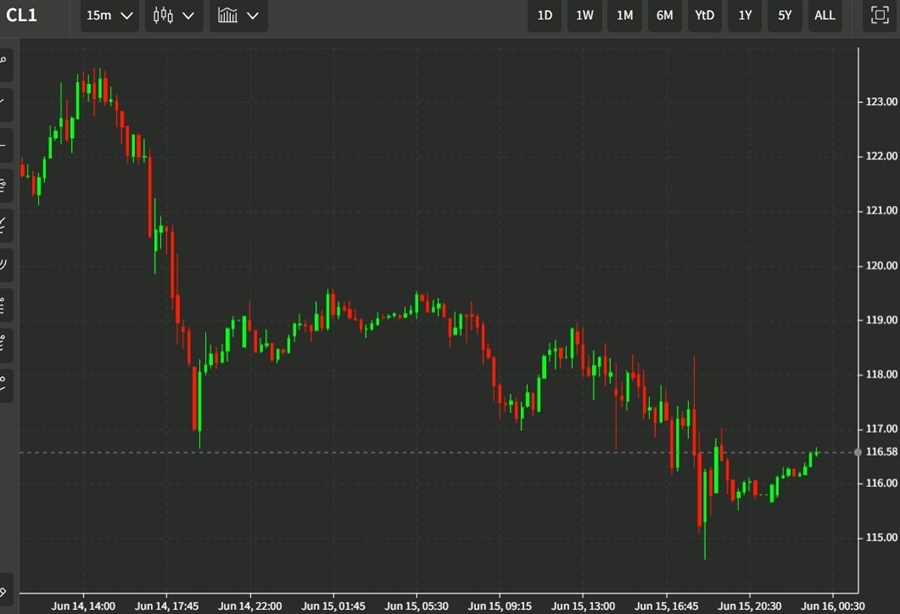Image resolution: width=900 pixels, height=614 pixels.
Task: Click the Jun 15, 13:00 time label
Action: point(583,606)
